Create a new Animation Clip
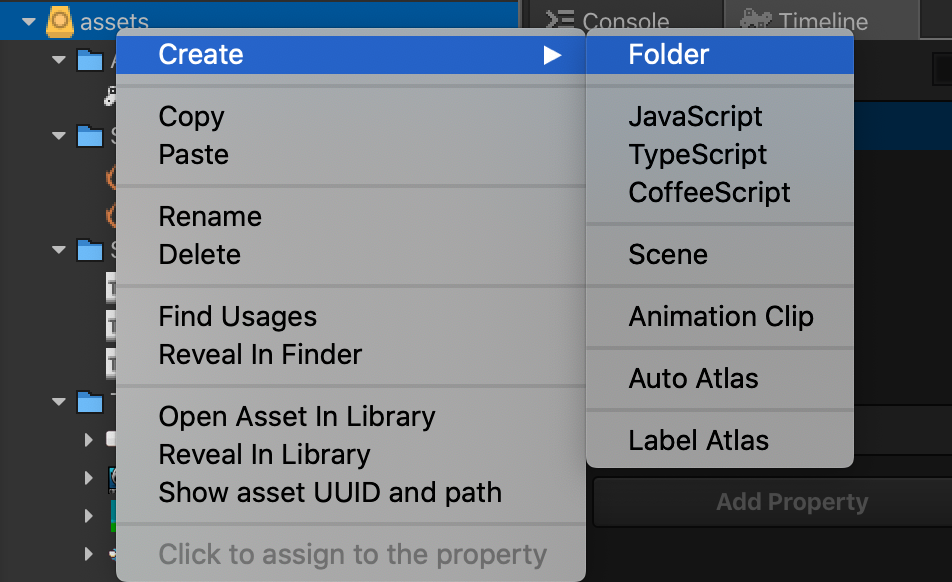This screenshot has height=582, width=952. coord(720,317)
